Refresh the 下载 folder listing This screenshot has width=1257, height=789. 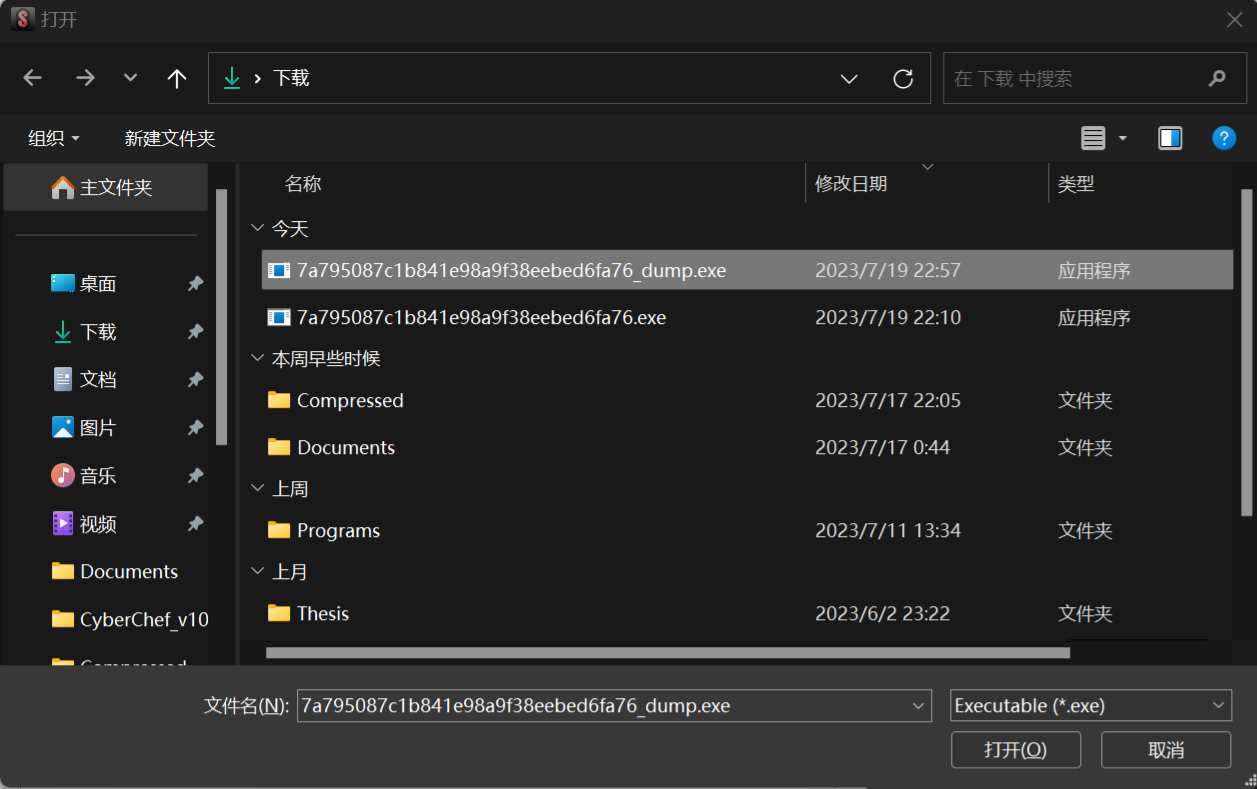click(x=903, y=78)
